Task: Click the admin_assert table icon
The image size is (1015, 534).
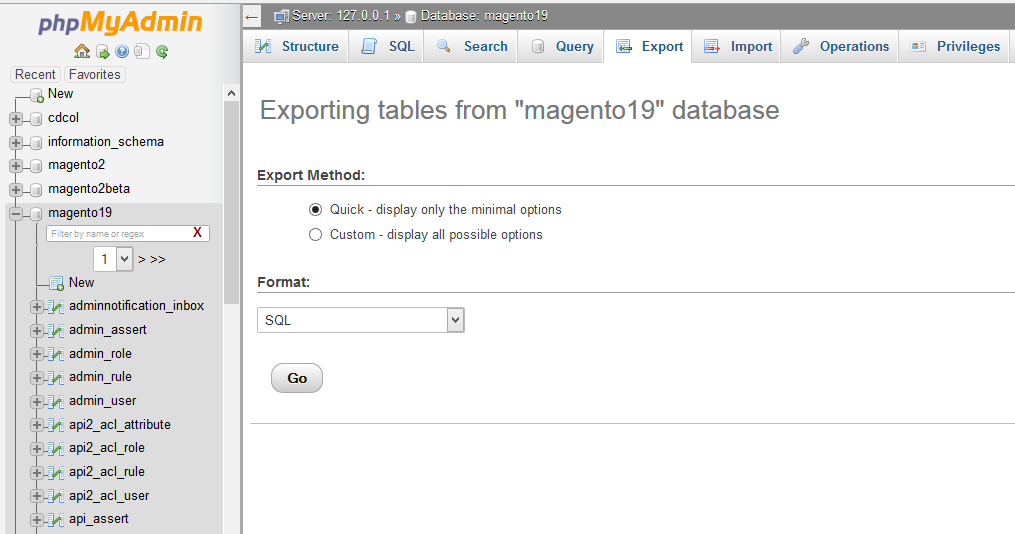Action: tap(56, 331)
